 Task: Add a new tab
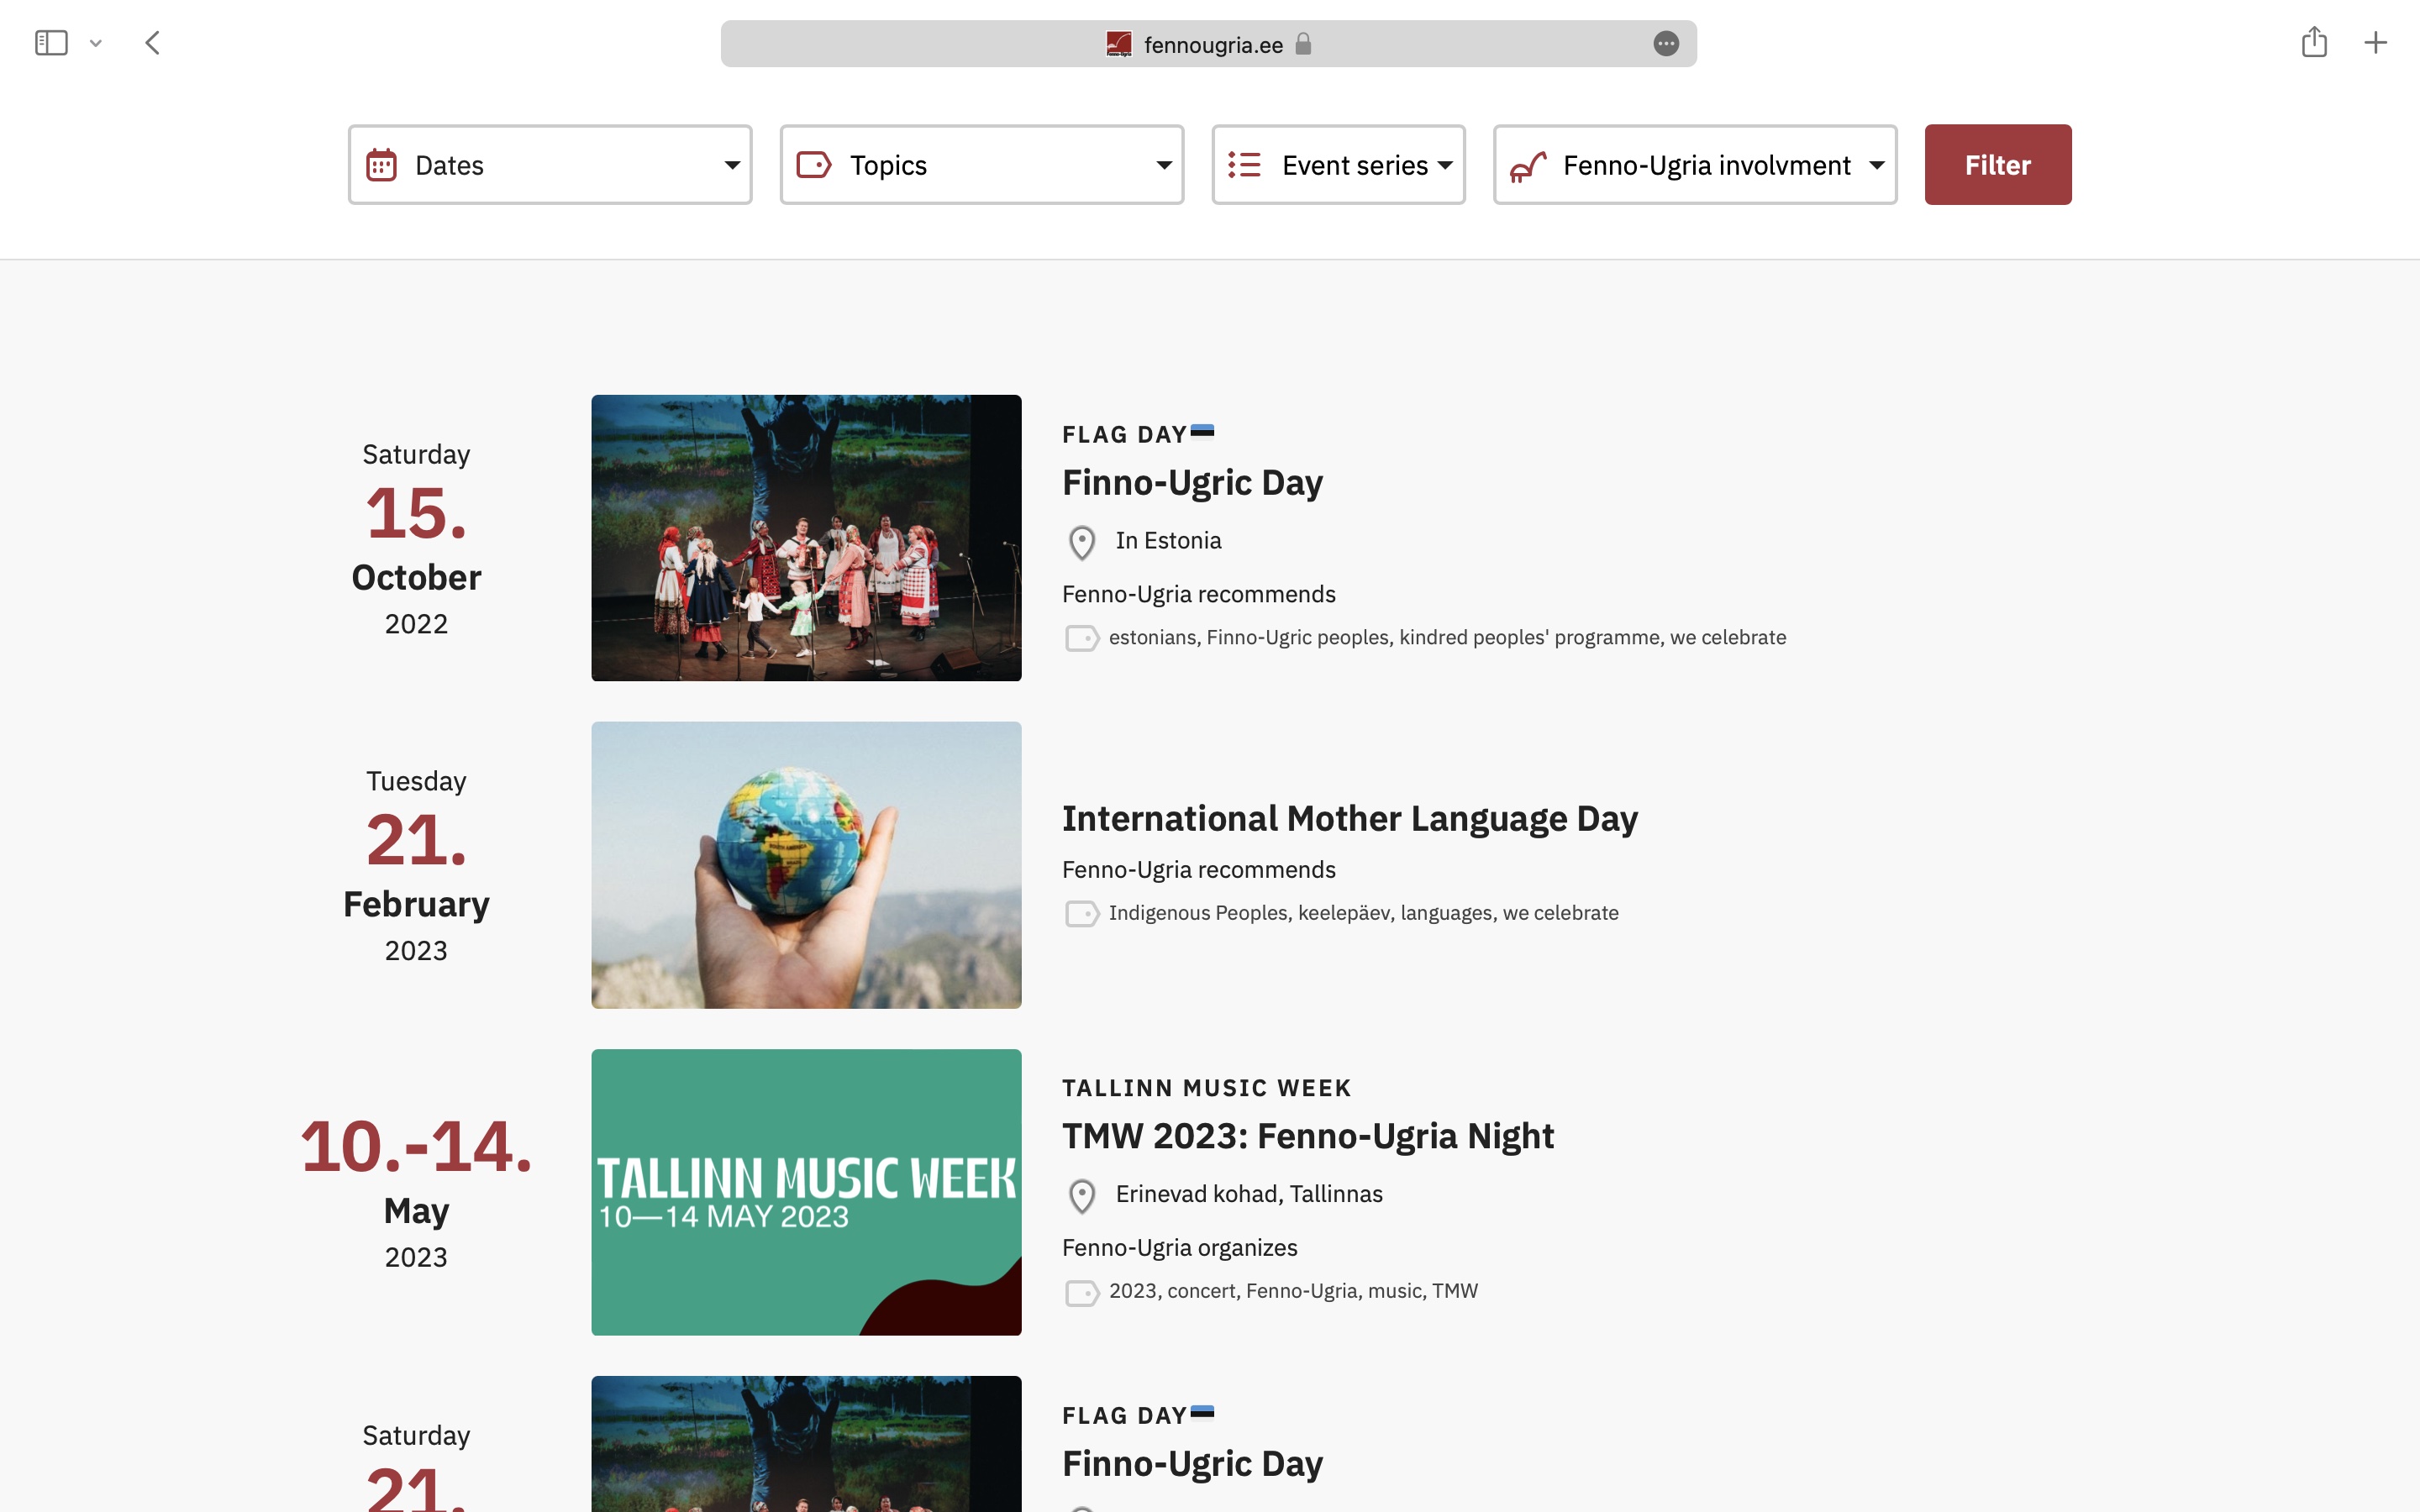point(2375,43)
